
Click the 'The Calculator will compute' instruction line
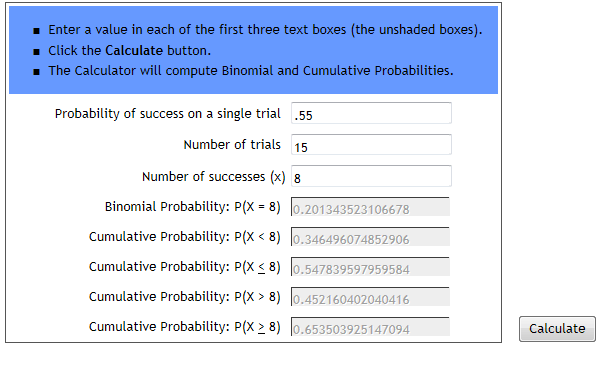click(251, 71)
